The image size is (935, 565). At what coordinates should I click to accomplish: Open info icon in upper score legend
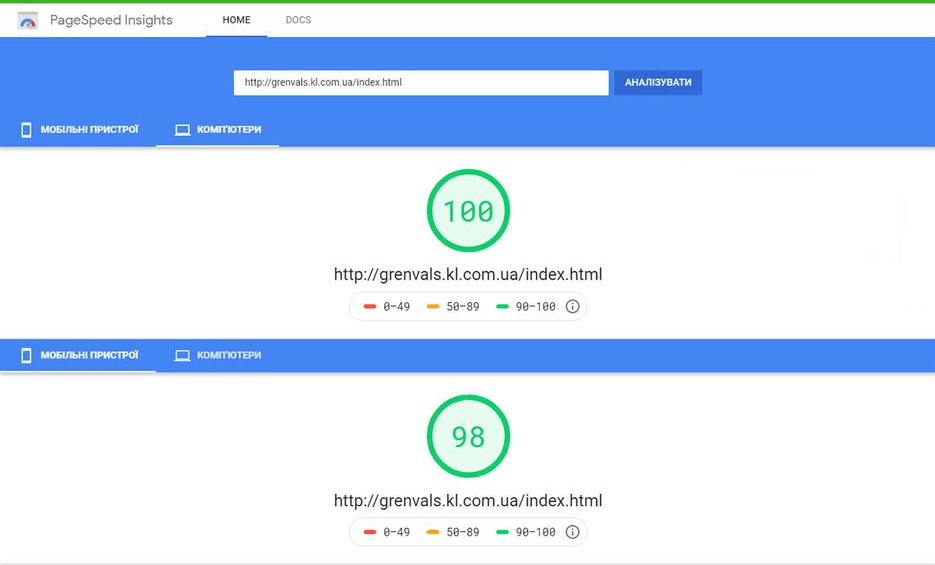[572, 306]
